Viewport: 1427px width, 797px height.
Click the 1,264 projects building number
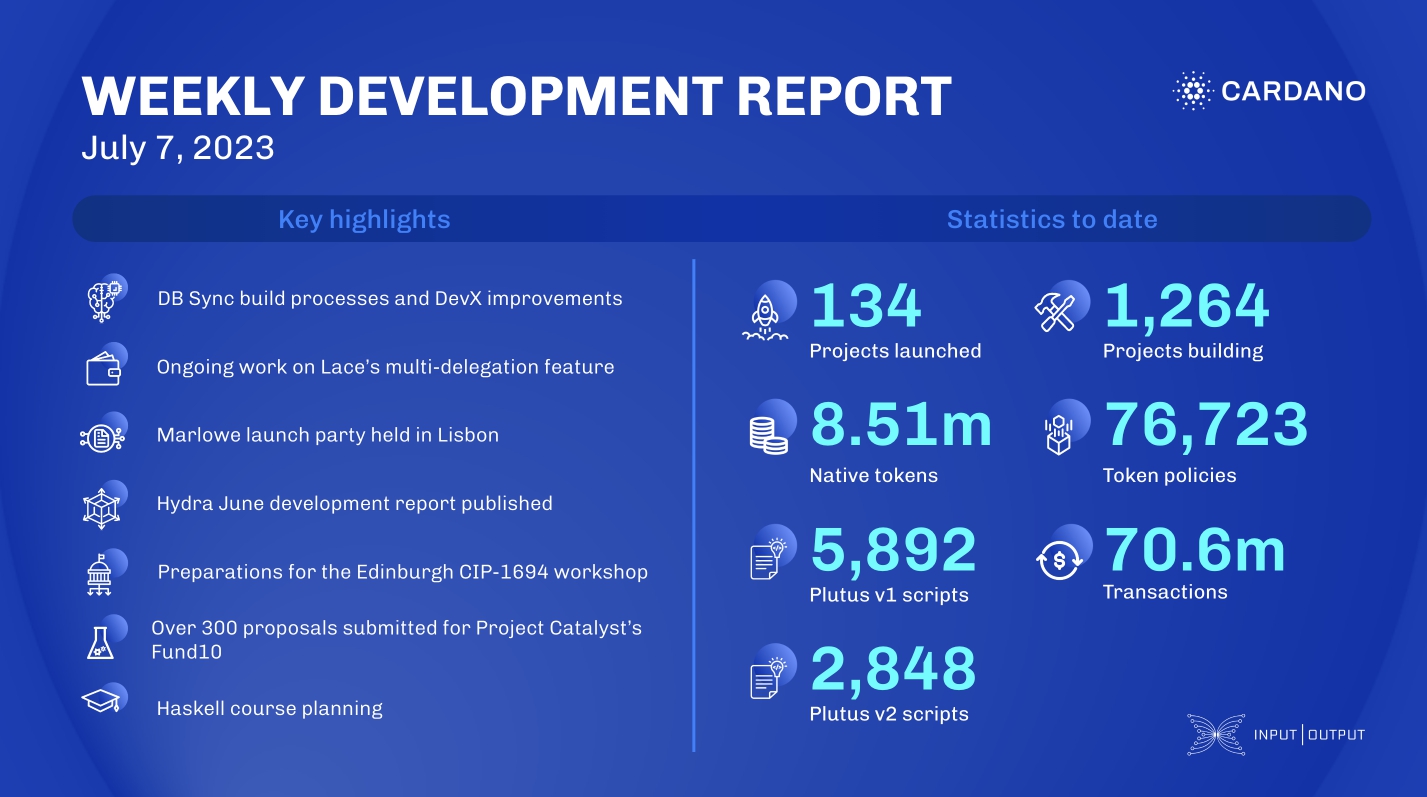tap(1186, 306)
